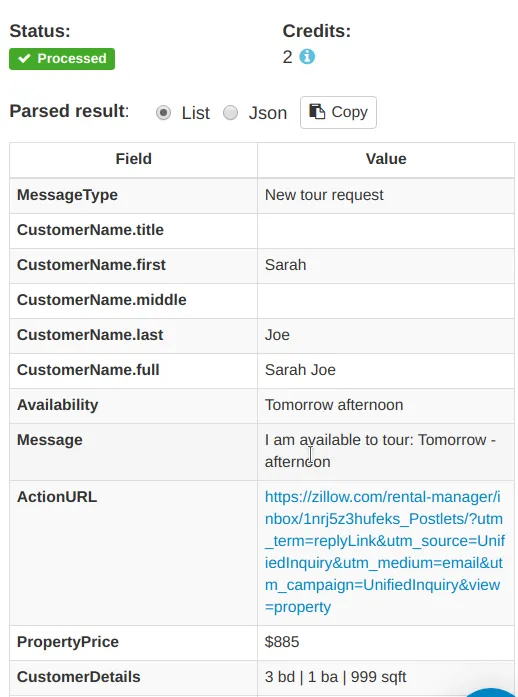Copy the parsed result

[338, 112]
